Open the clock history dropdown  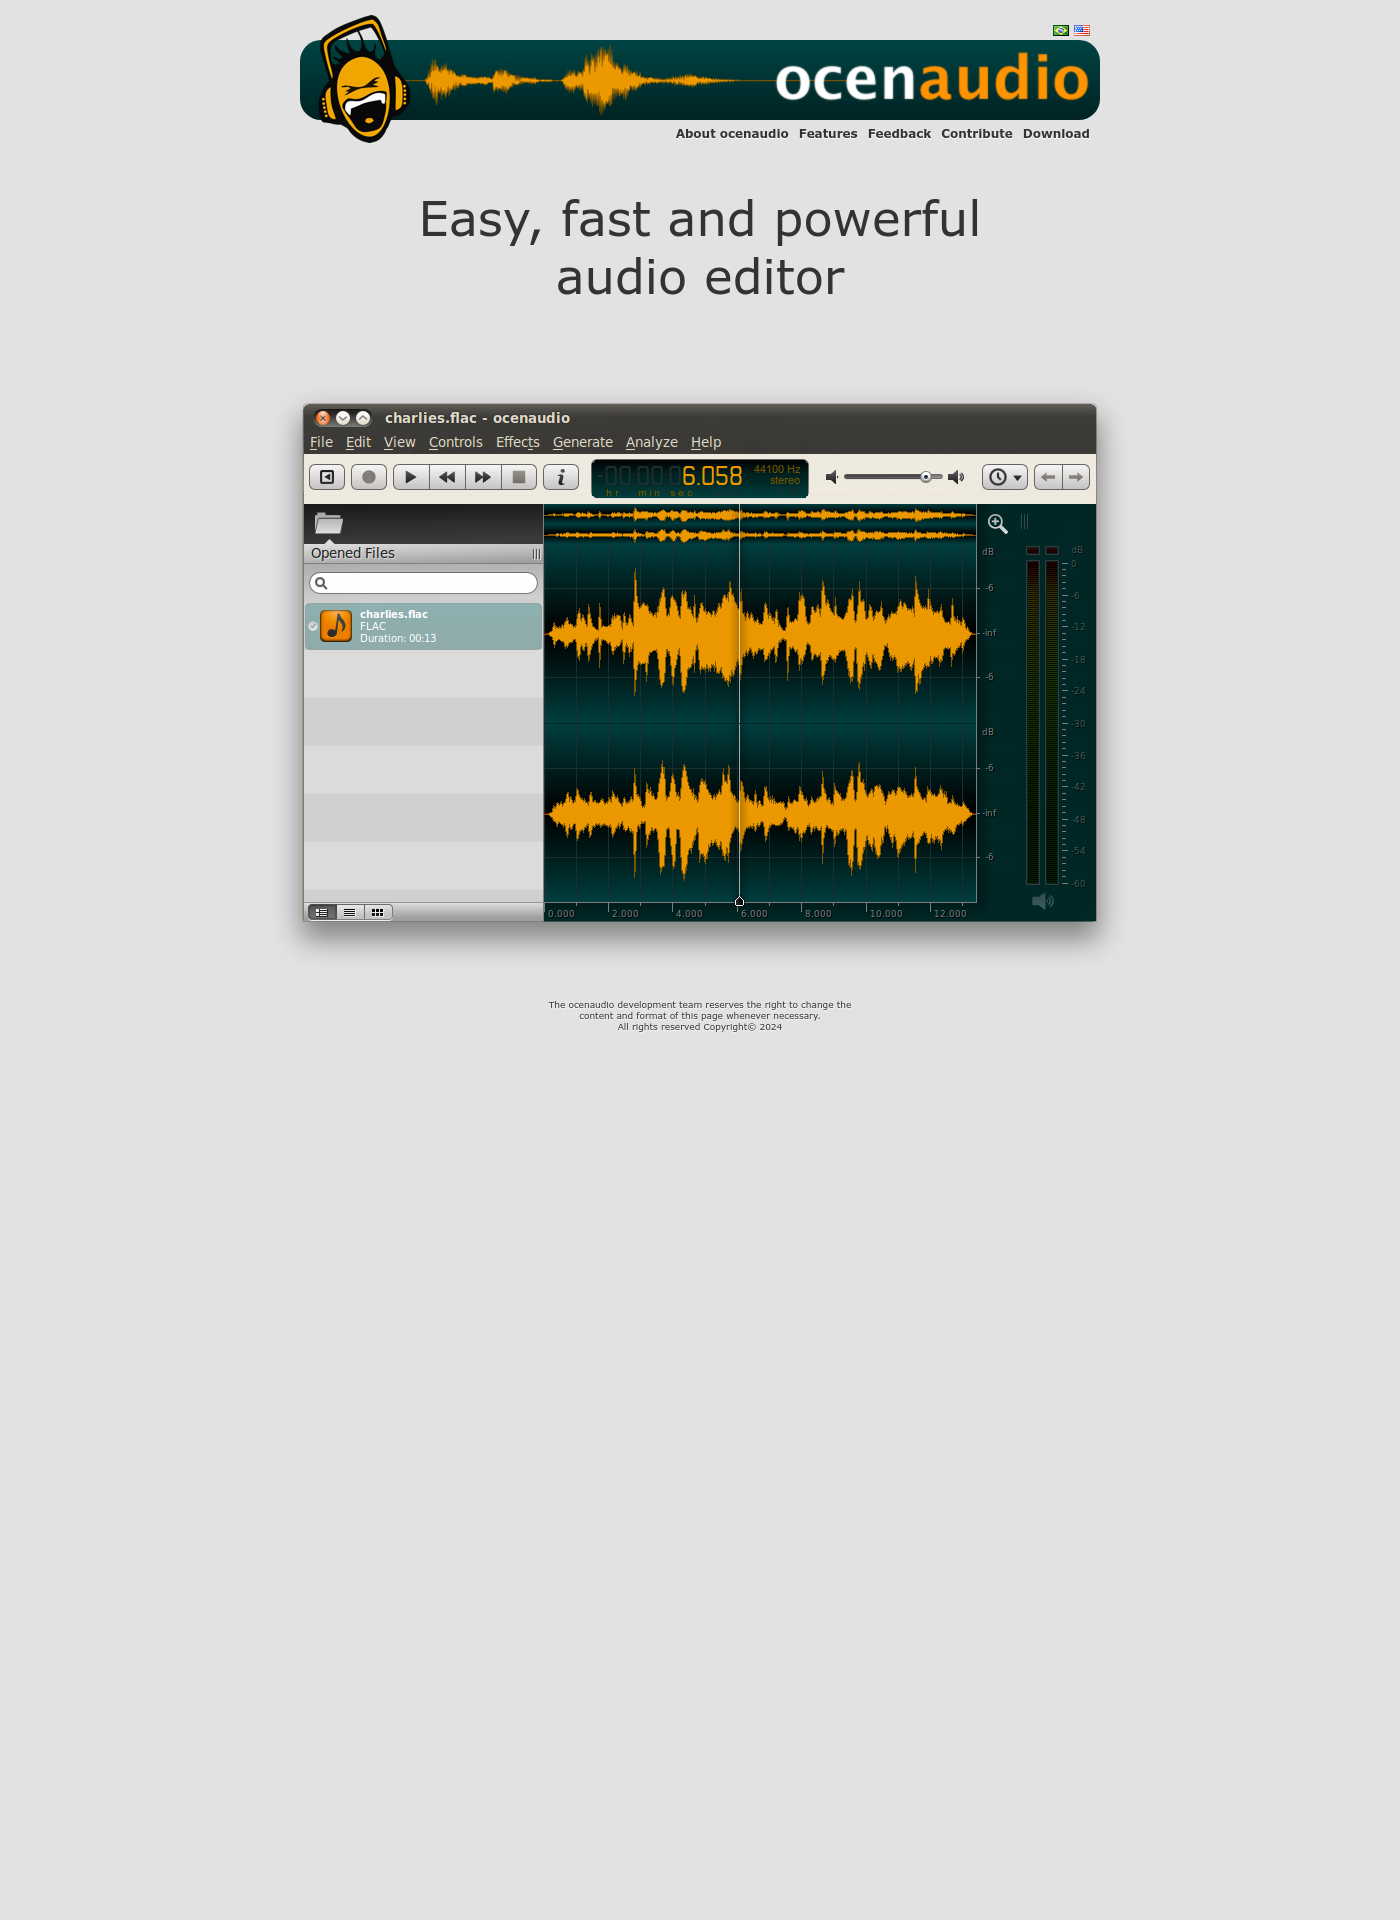pos(1005,477)
